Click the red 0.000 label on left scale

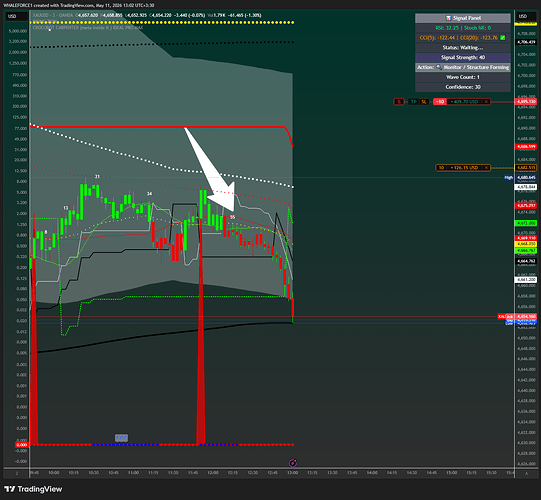pos(21,445)
